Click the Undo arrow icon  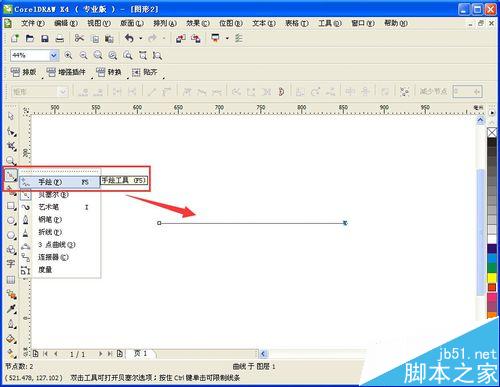click(x=130, y=39)
